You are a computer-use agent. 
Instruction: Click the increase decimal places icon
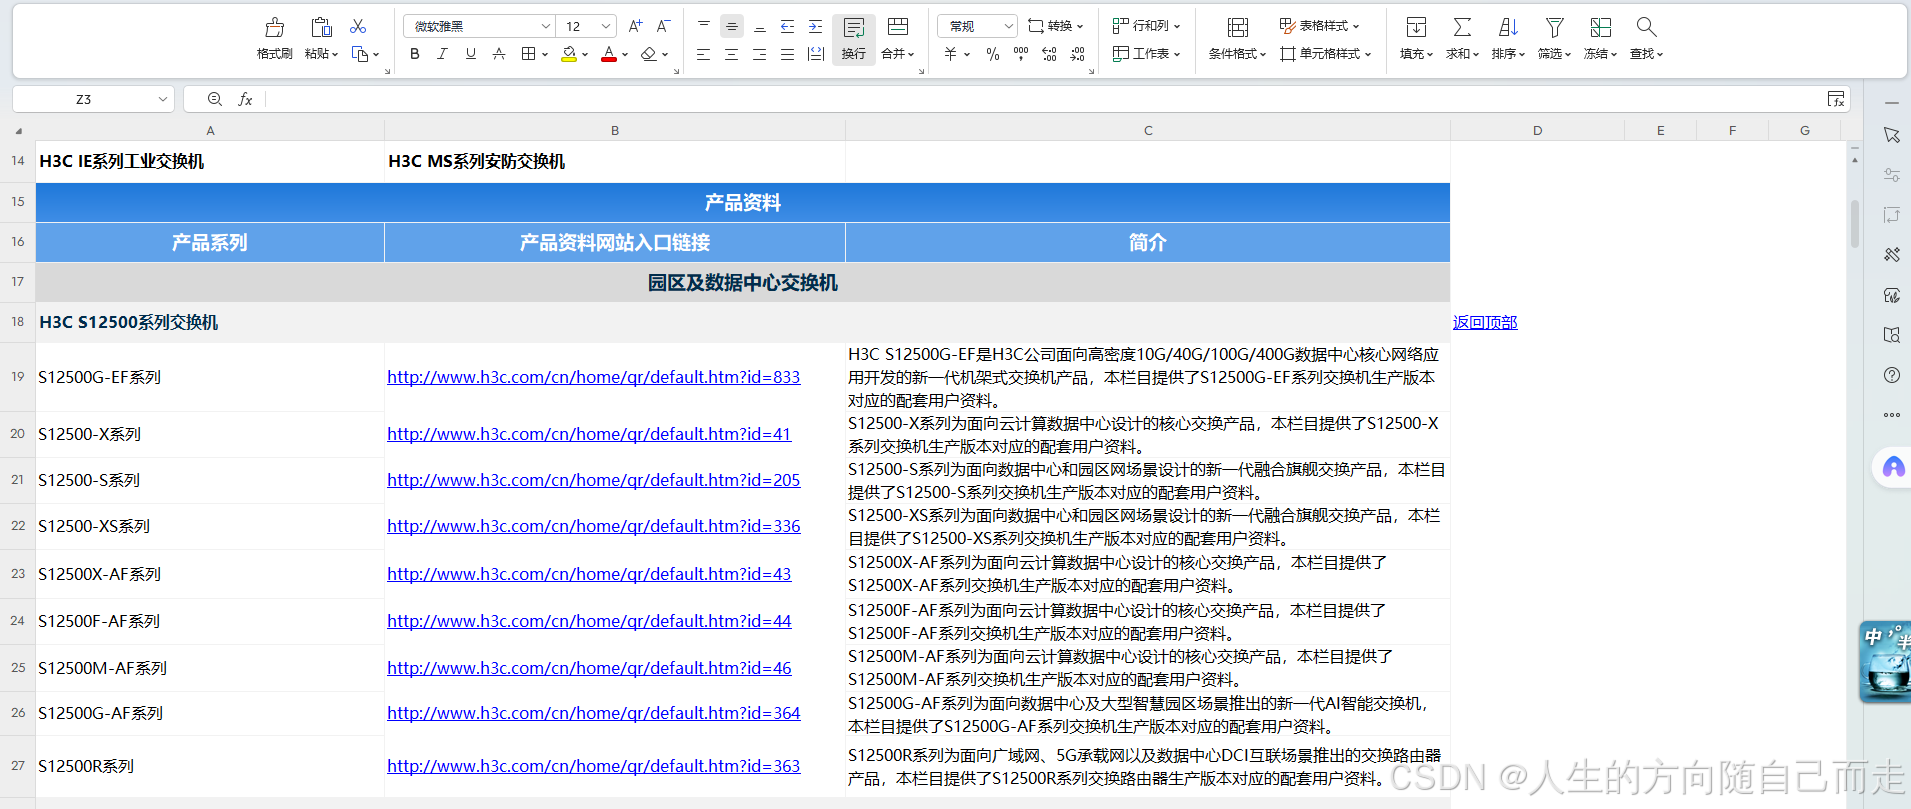click(1049, 54)
